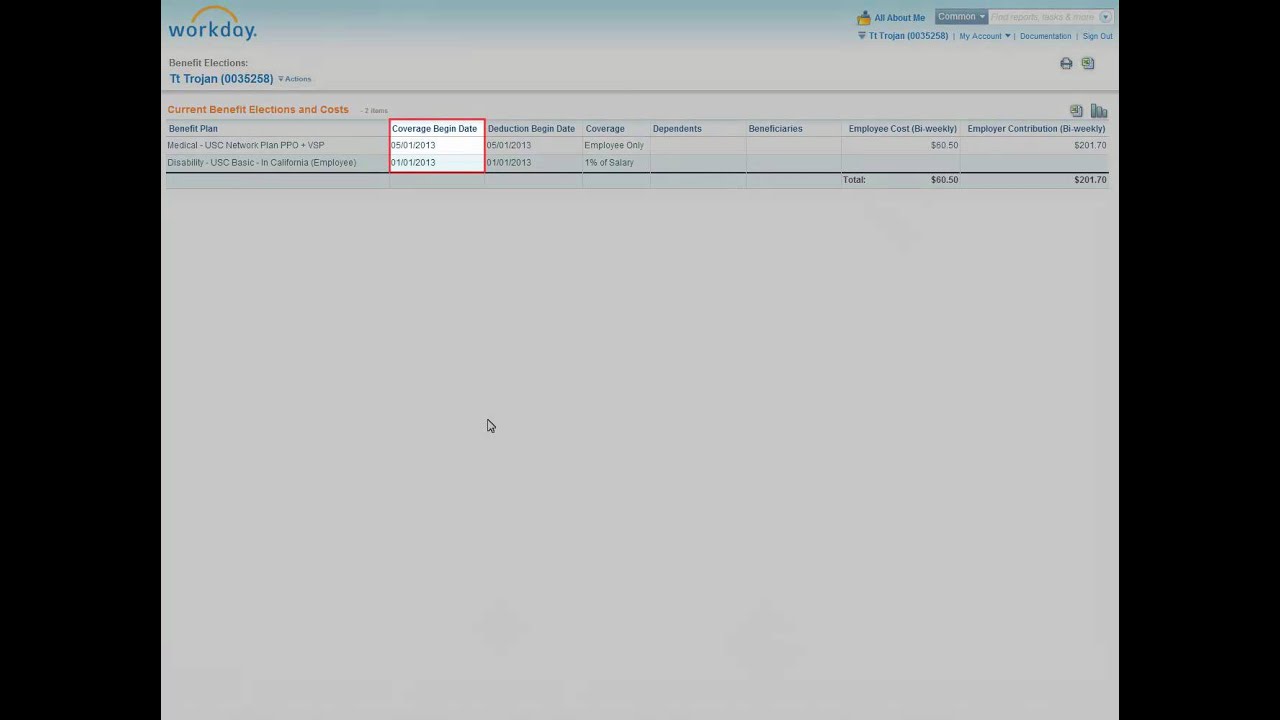Click the Find reports, tasks & more search field
Image resolution: width=1280 pixels, height=720 pixels.
[1043, 17]
